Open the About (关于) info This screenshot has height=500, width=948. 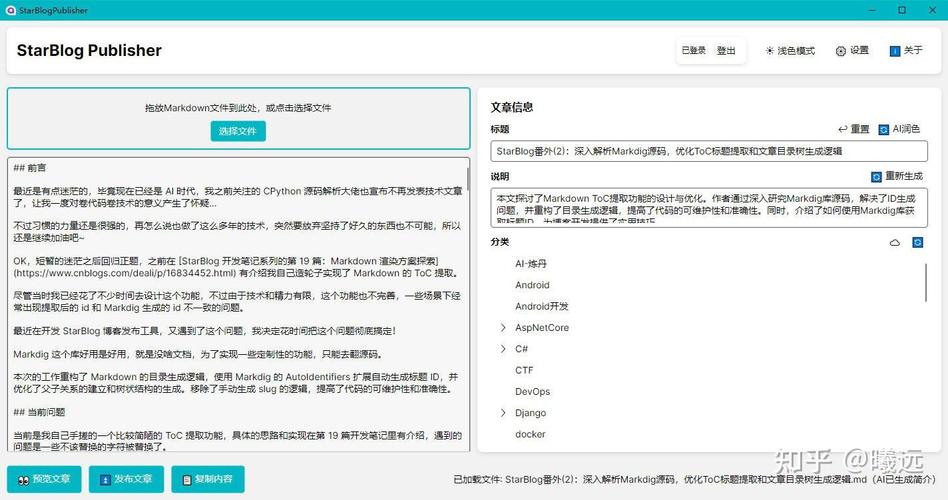(x=906, y=51)
